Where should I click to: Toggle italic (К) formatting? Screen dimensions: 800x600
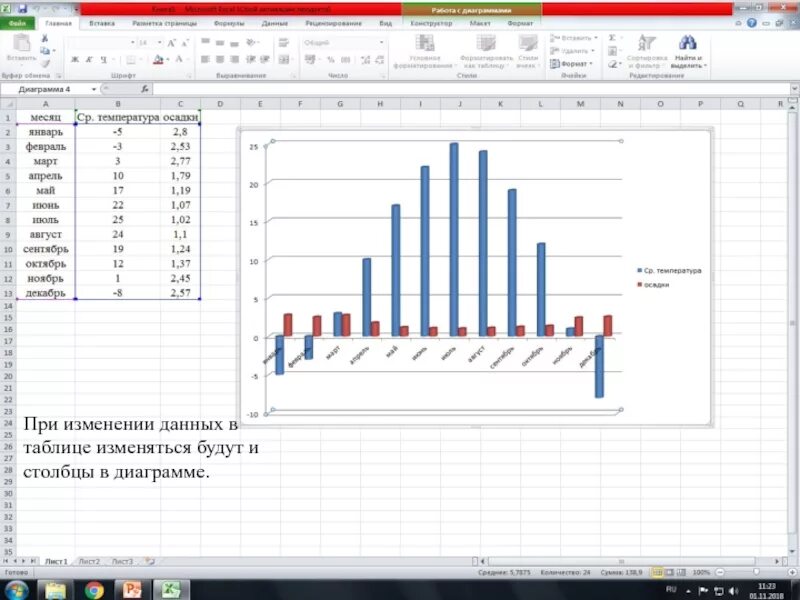pos(89,60)
